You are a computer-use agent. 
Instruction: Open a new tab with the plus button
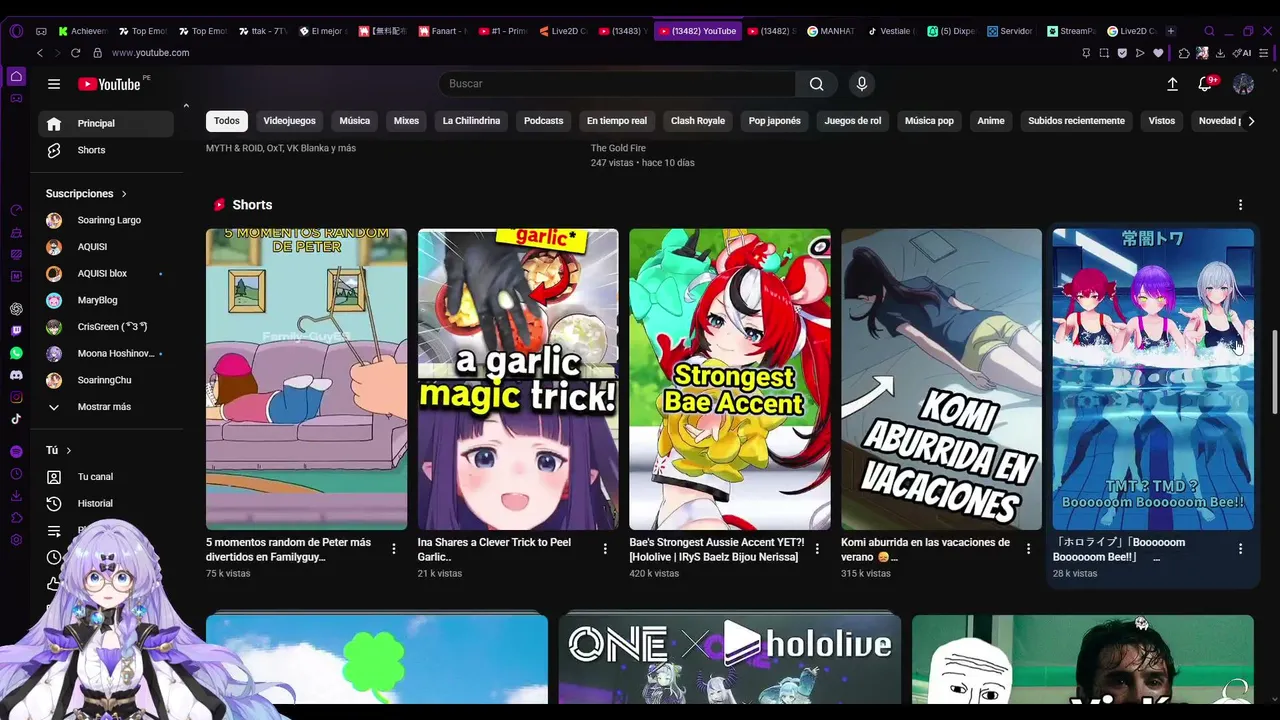click(x=1171, y=31)
